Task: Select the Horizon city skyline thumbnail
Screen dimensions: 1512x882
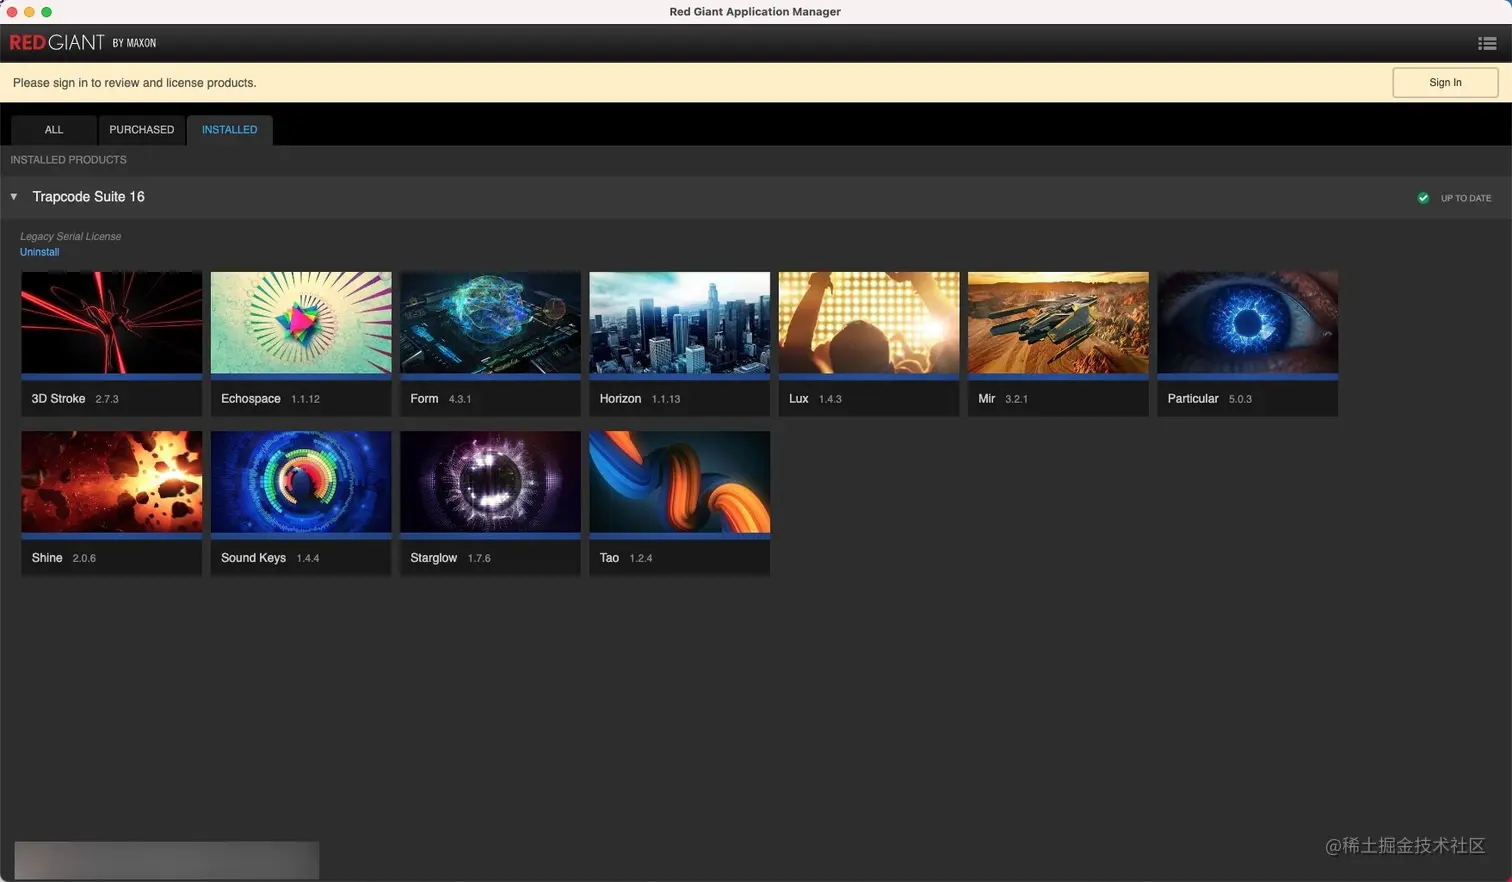Action: (x=680, y=323)
